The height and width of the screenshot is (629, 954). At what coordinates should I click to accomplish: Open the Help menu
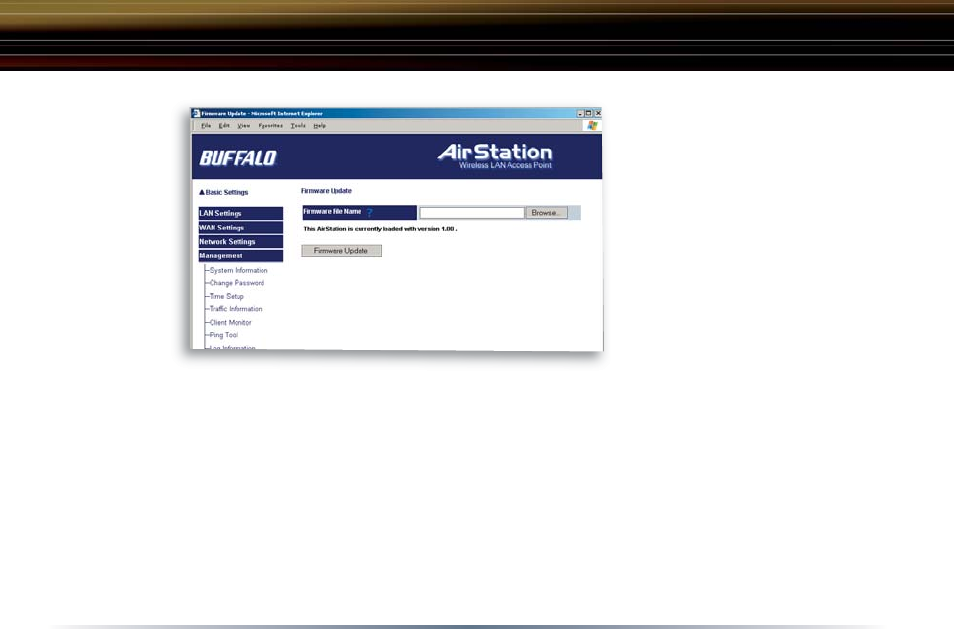(x=319, y=125)
